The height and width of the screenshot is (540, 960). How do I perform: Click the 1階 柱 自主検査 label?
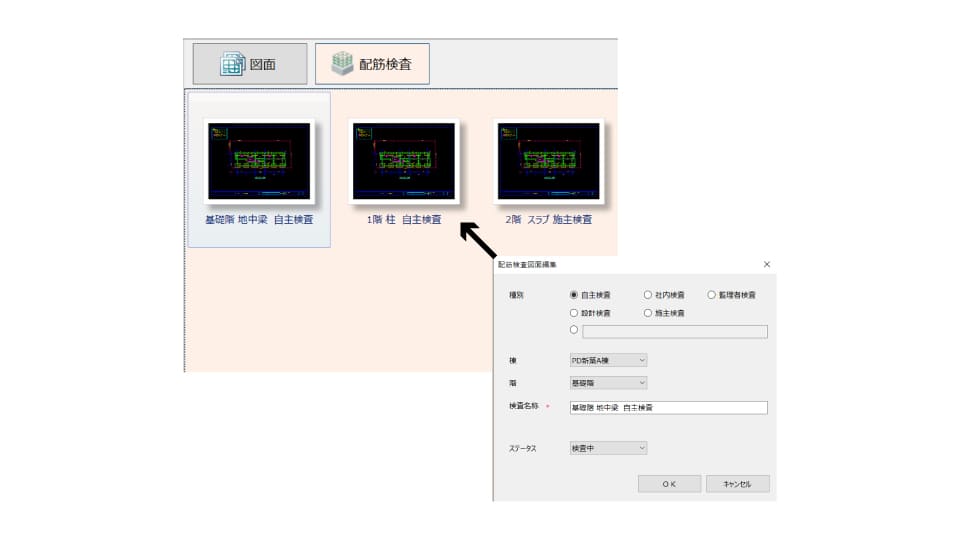click(404, 219)
